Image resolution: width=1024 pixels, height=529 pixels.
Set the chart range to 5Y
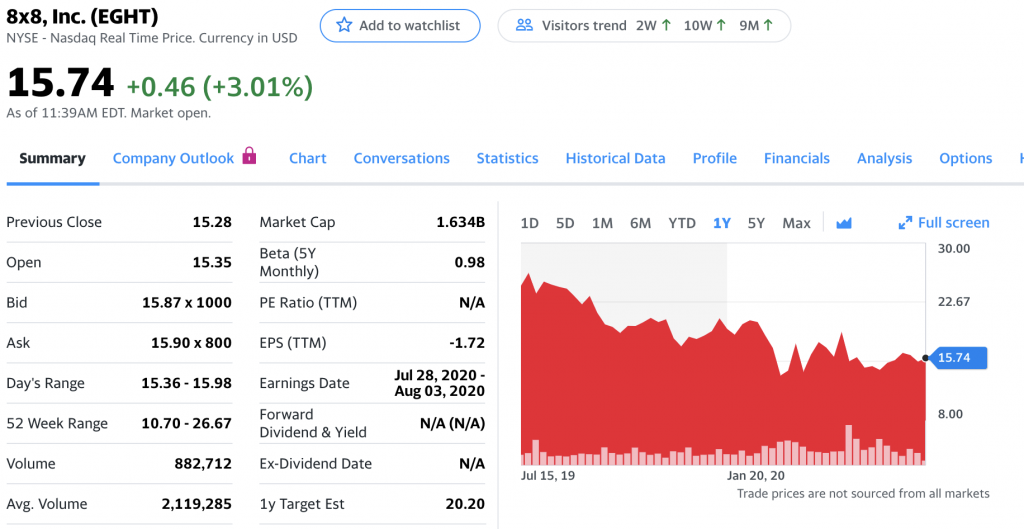coord(756,223)
